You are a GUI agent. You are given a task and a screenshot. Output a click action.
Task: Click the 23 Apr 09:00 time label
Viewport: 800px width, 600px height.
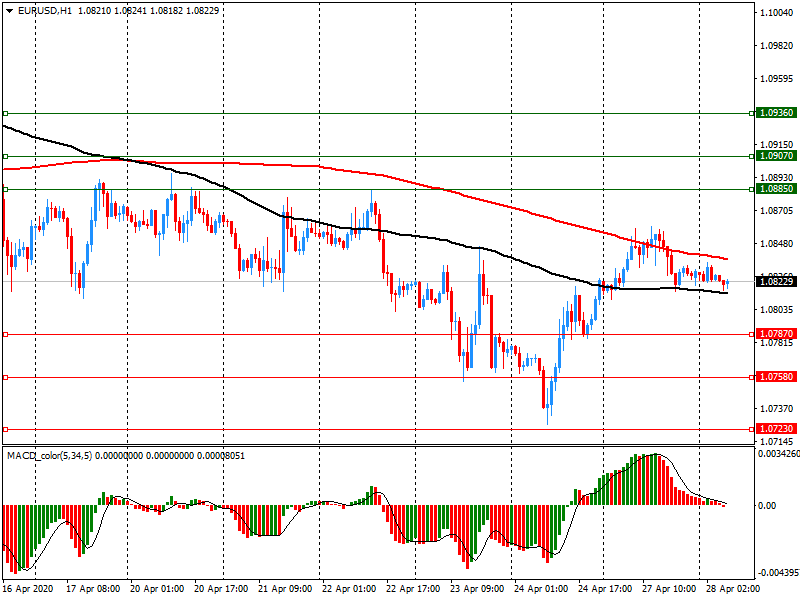point(477,588)
